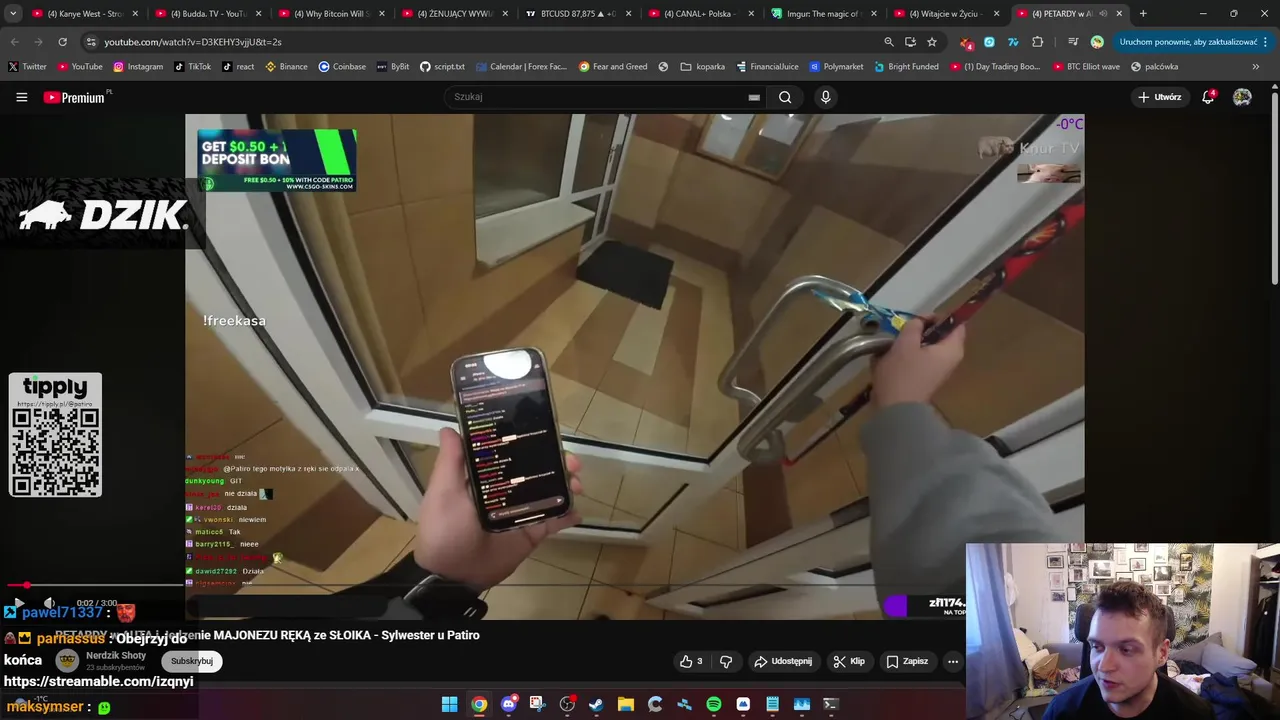The width and height of the screenshot is (1280, 720).
Task: Open Steam from the taskbar
Action: [x=596, y=704]
